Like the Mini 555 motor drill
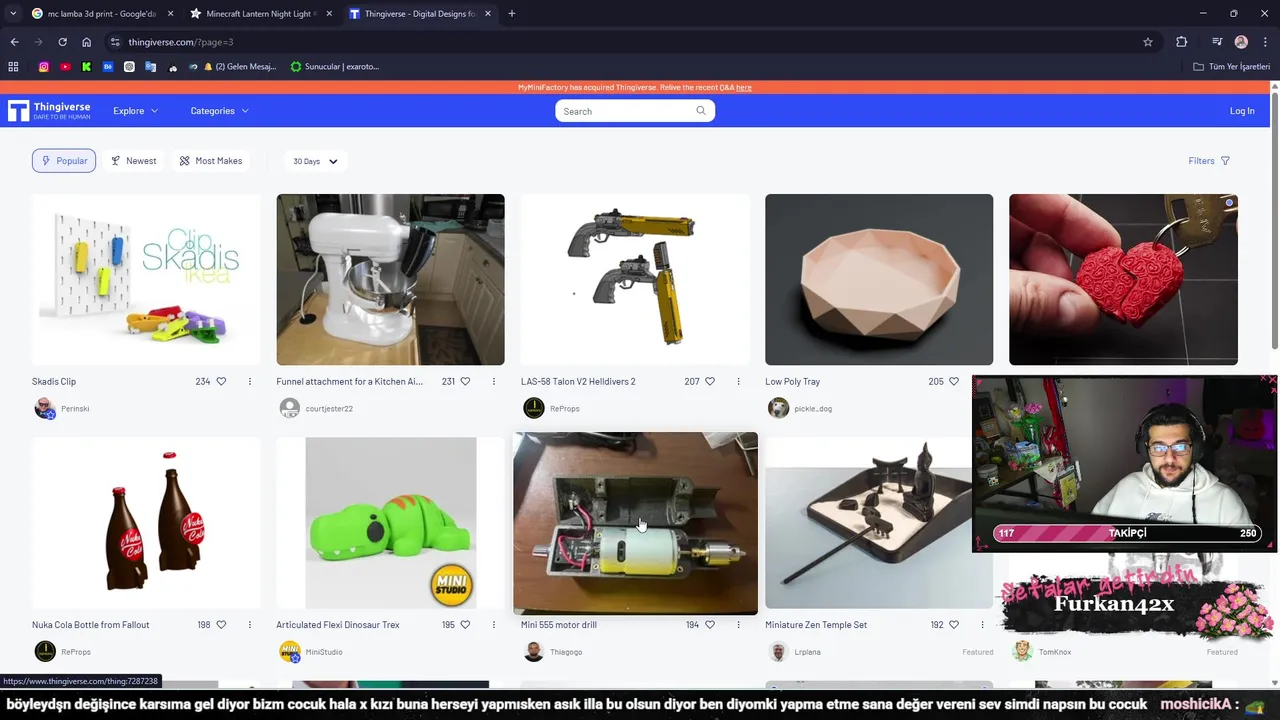This screenshot has width=1280, height=720. [710, 624]
